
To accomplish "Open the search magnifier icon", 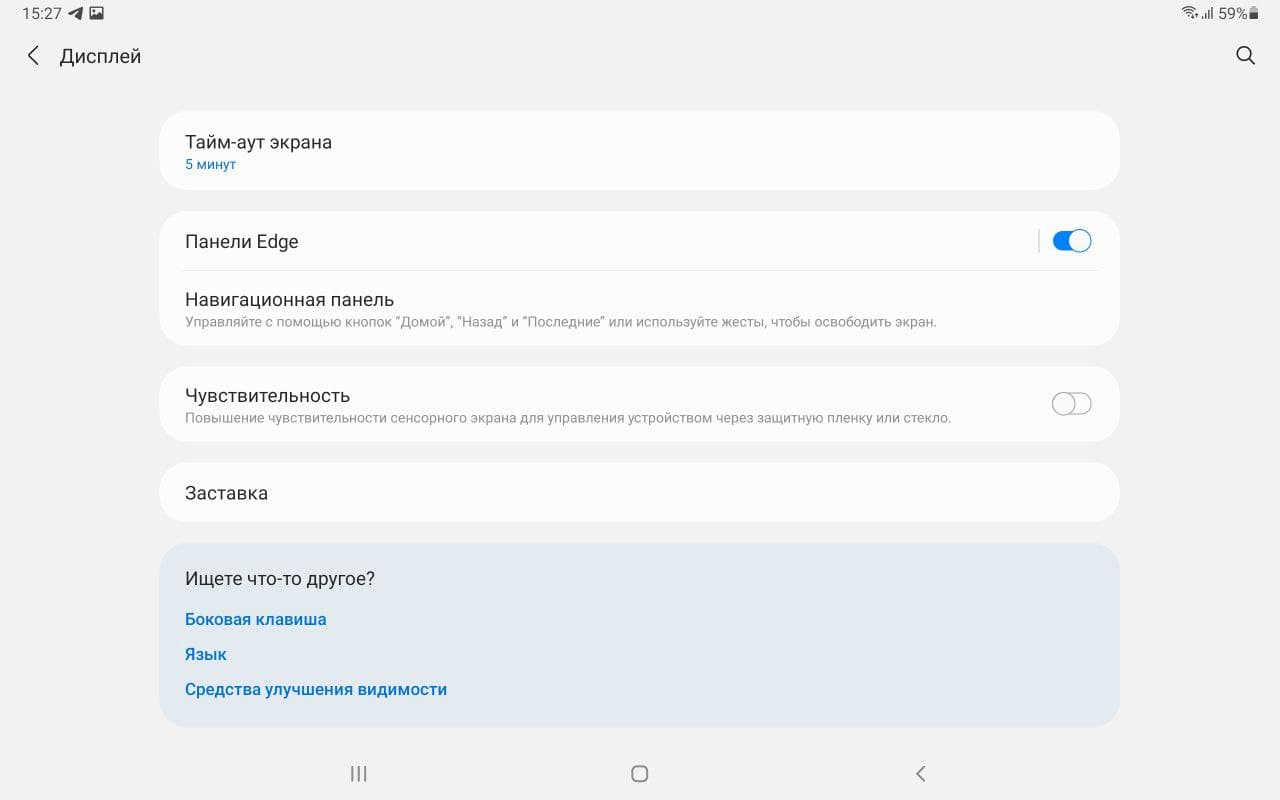I will coord(1245,56).
